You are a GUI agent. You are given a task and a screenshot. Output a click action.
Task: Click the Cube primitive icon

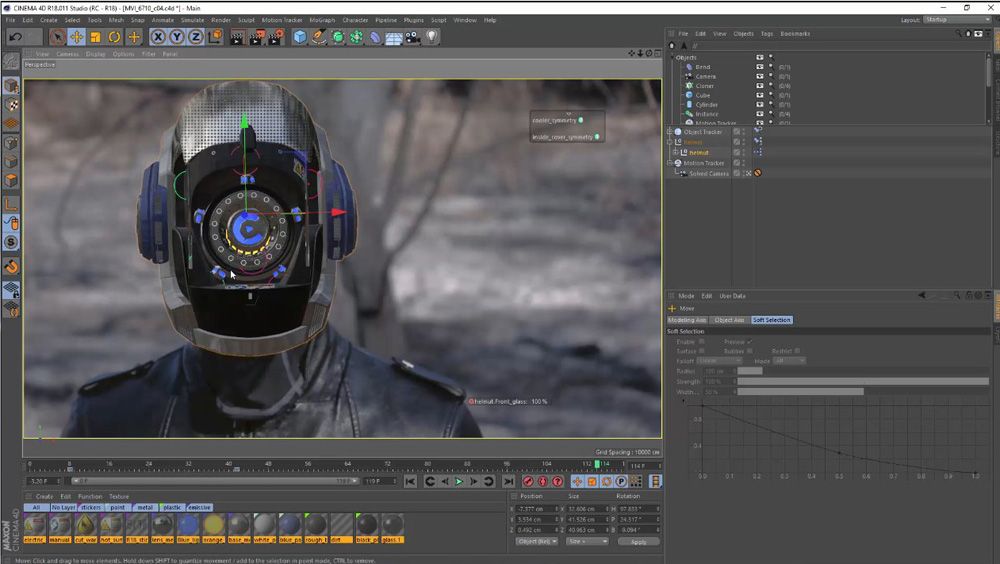pos(300,37)
